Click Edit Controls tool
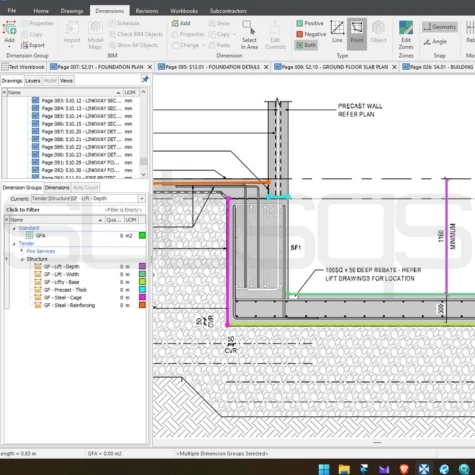 (275, 35)
